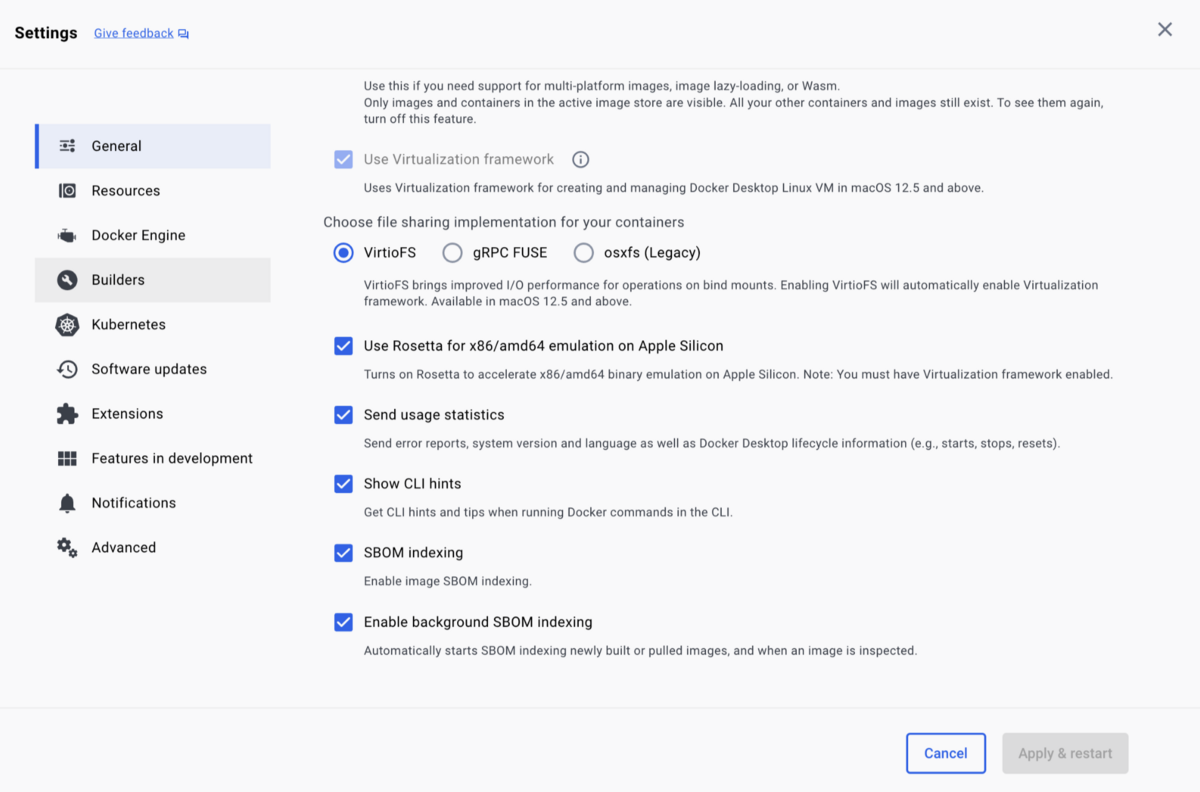
Task: Click the Resources icon in sidebar
Action: 67,191
